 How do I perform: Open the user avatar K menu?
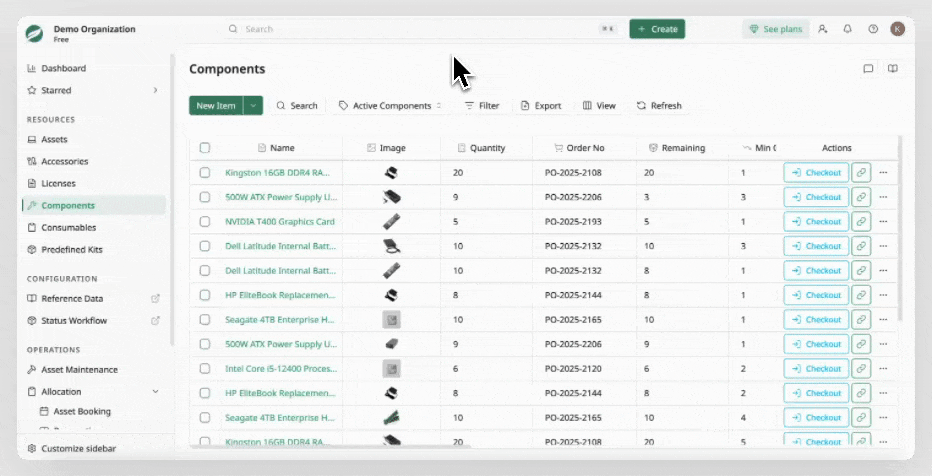click(898, 29)
